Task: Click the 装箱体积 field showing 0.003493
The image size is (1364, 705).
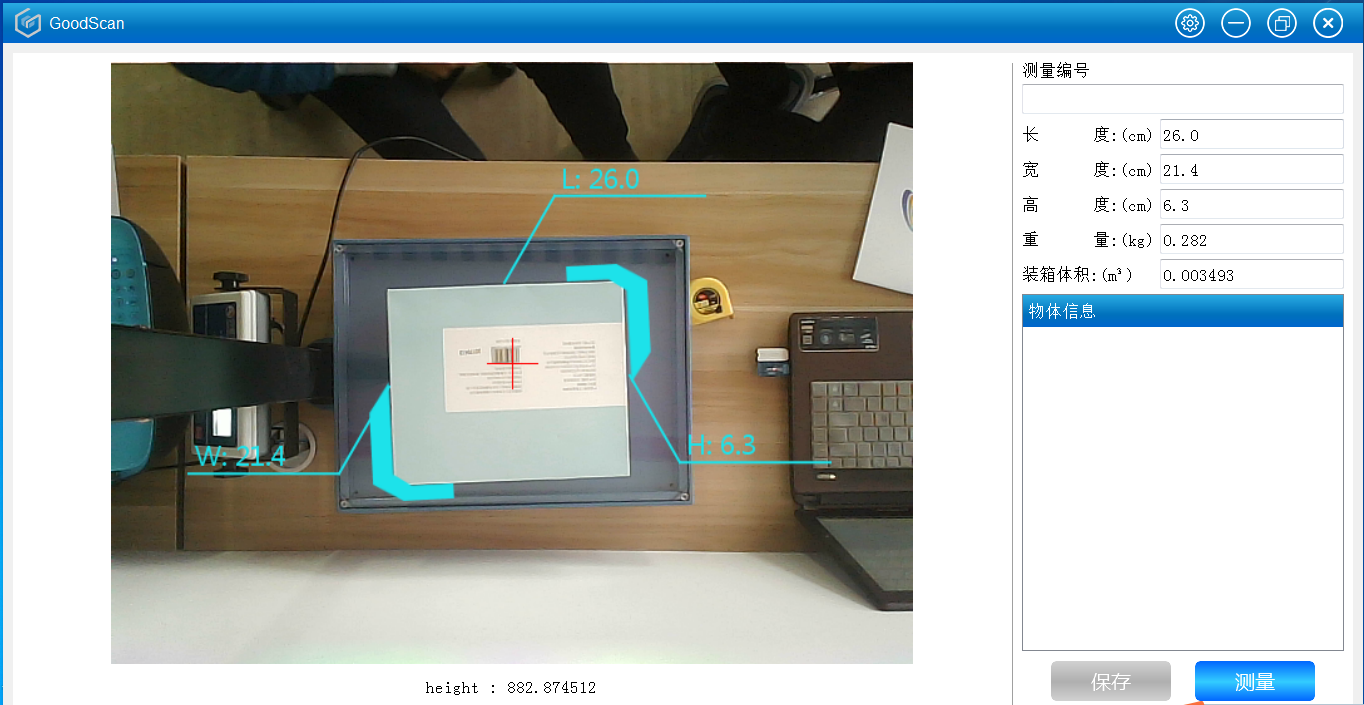Action: 1250,275
